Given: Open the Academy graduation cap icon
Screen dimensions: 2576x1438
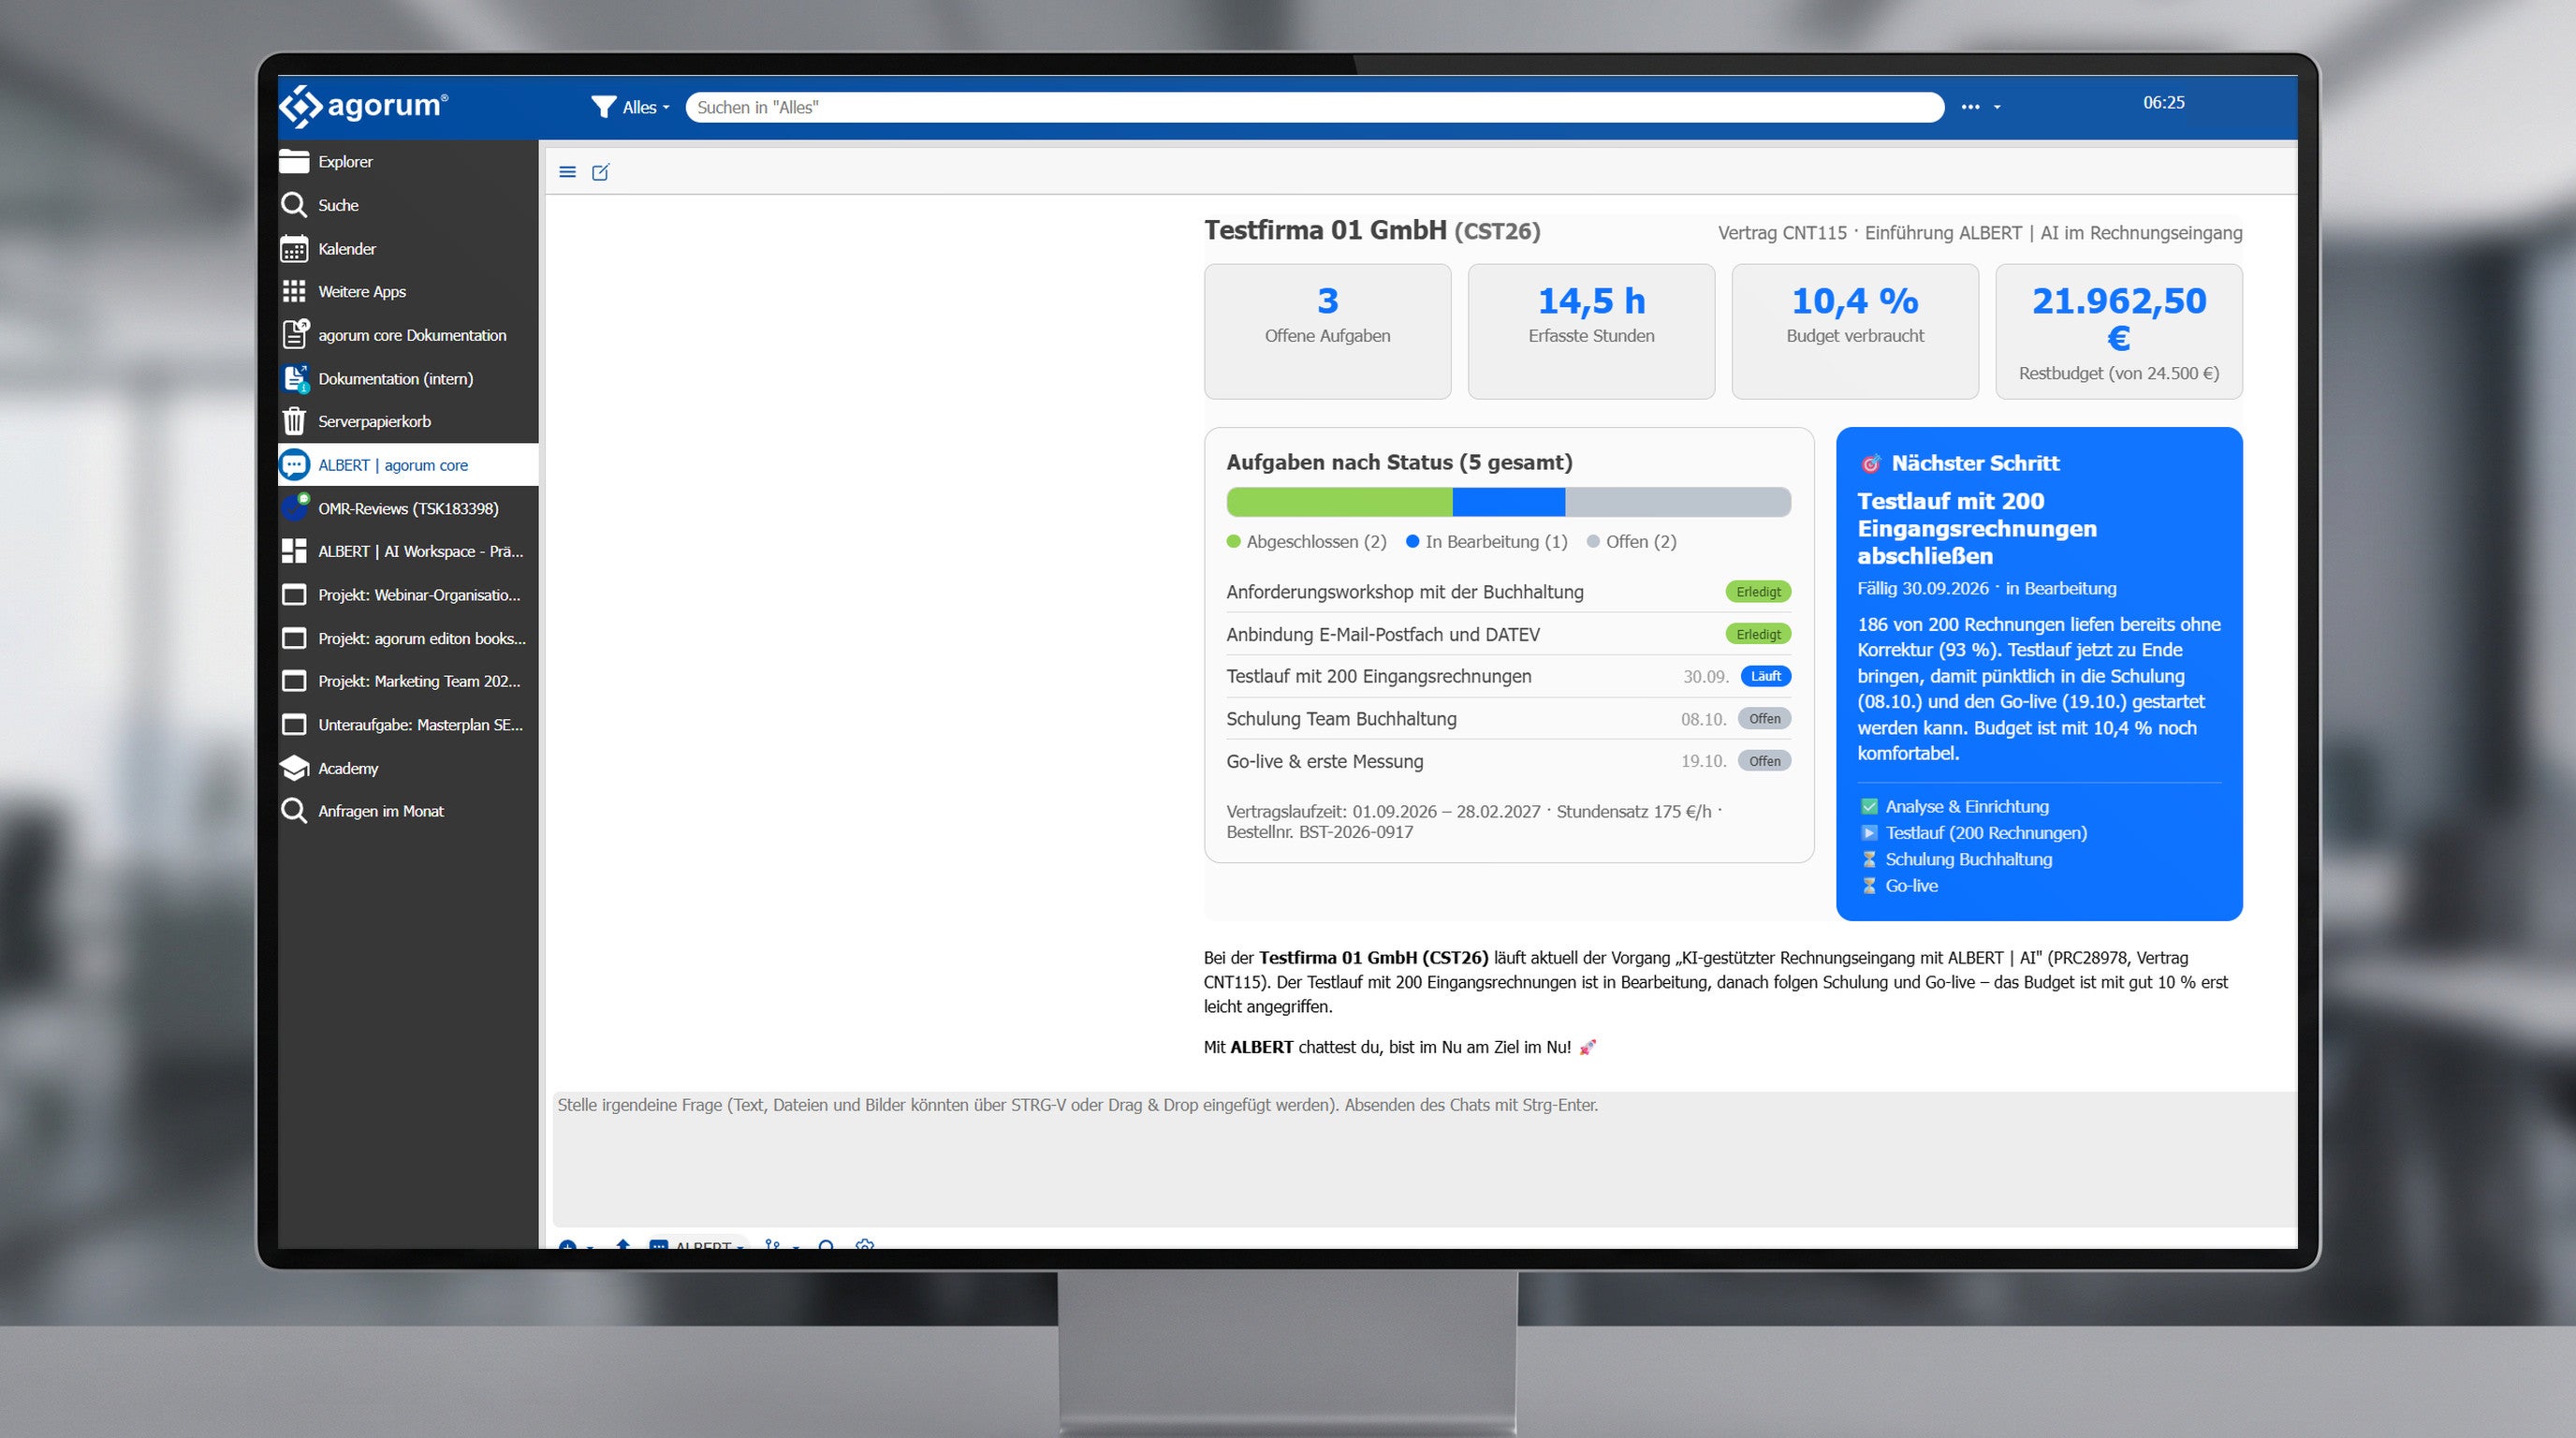Looking at the screenshot, I should tap(294, 768).
